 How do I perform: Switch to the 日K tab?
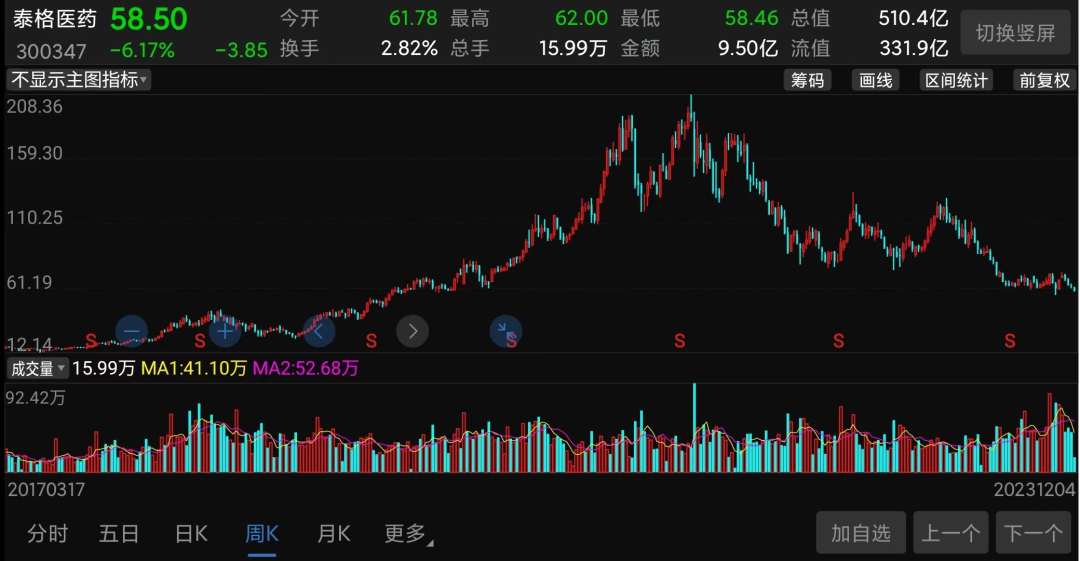click(191, 533)
